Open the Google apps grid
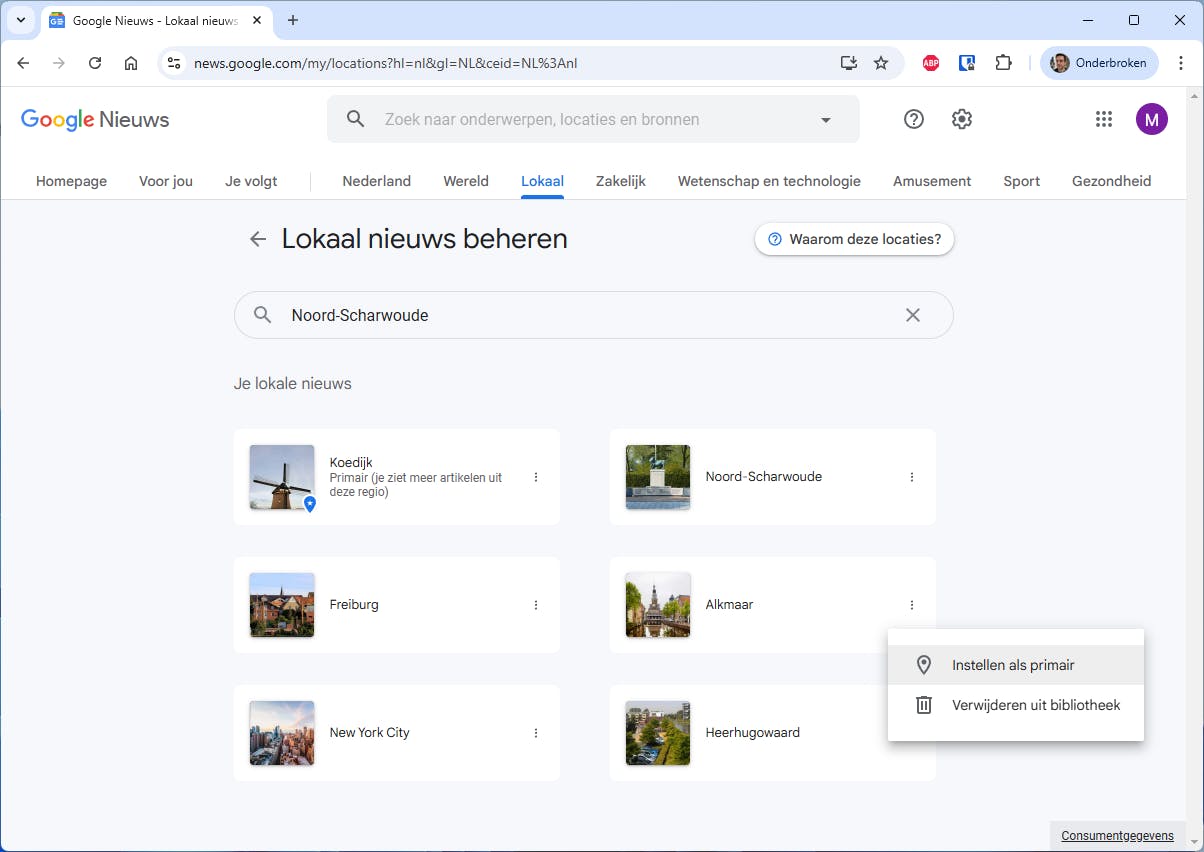 1104,119
